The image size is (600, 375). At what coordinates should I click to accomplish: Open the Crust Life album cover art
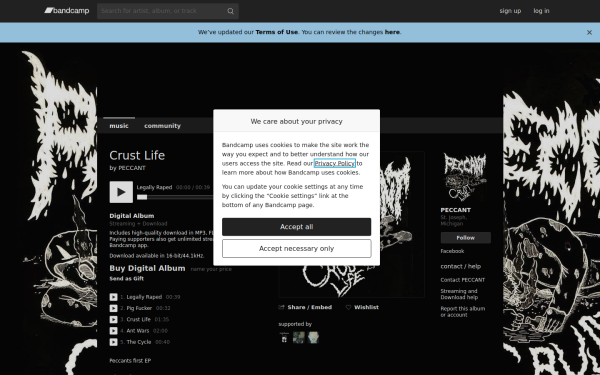tap(351, 225)
